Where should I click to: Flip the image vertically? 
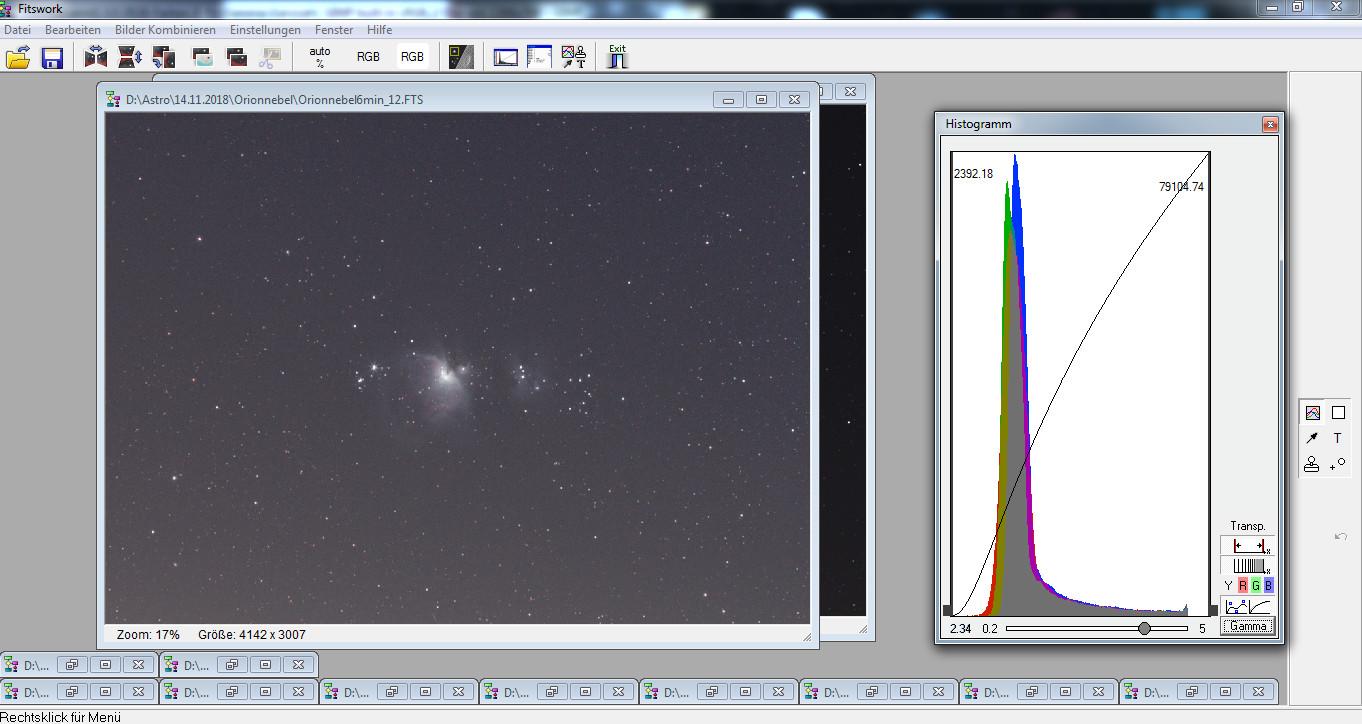click(130, 57)
